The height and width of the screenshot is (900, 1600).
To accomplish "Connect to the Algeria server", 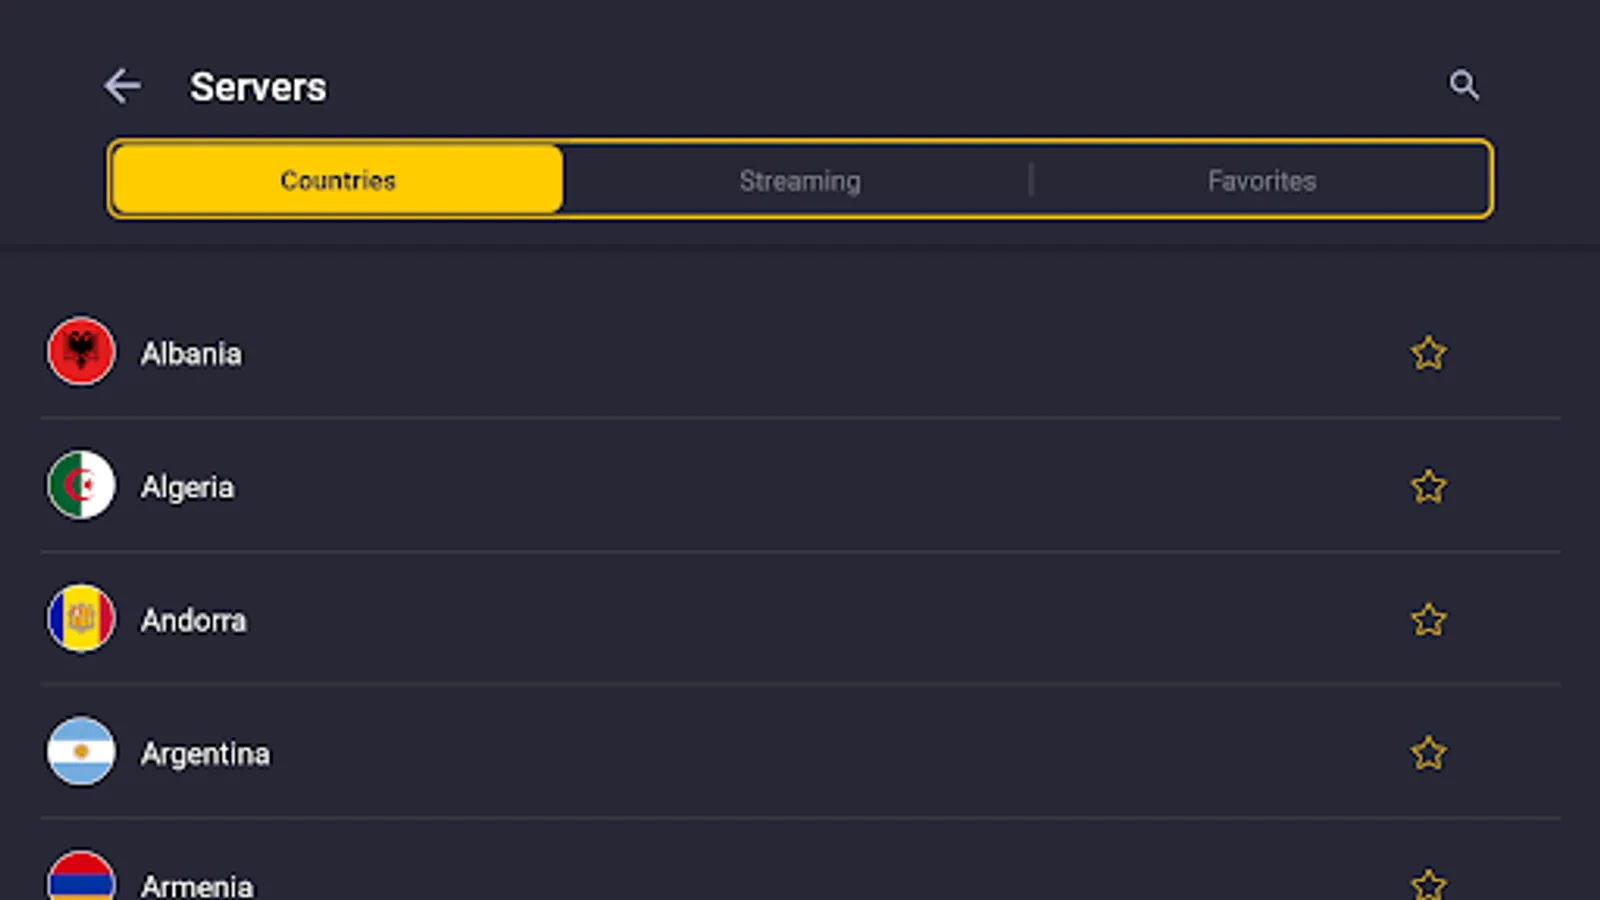I will point(700,486).
